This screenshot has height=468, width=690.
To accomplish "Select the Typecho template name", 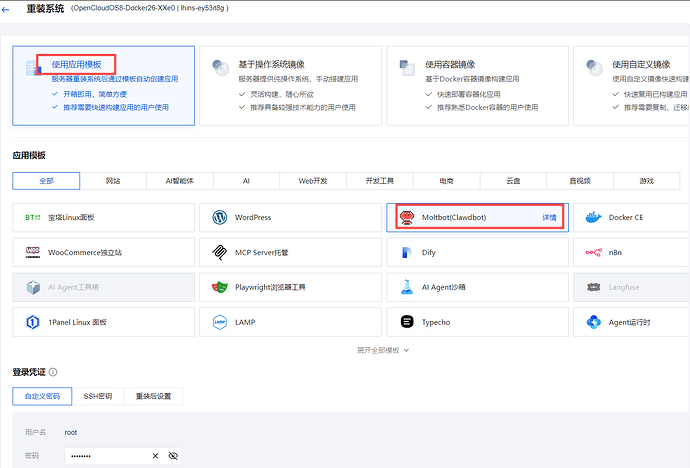I will pyautogui.click(x=436, y=322).
